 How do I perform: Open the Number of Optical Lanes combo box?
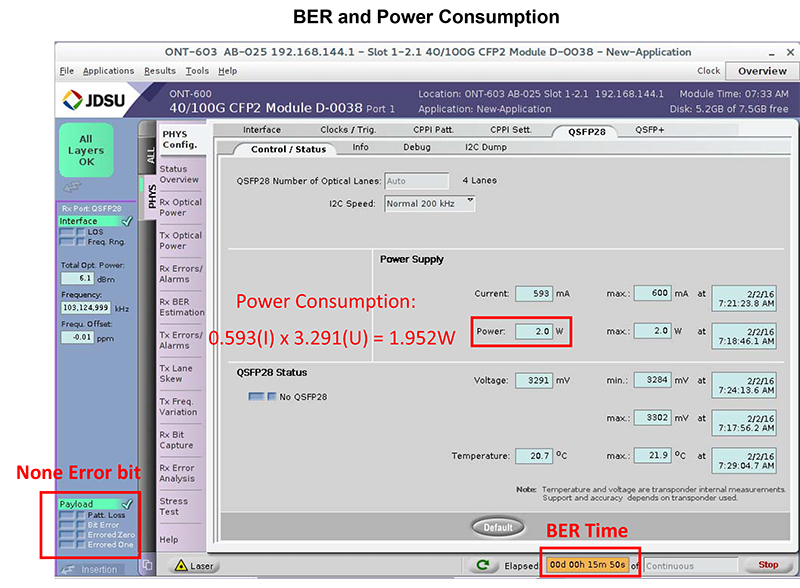click(x=416, y=181)
